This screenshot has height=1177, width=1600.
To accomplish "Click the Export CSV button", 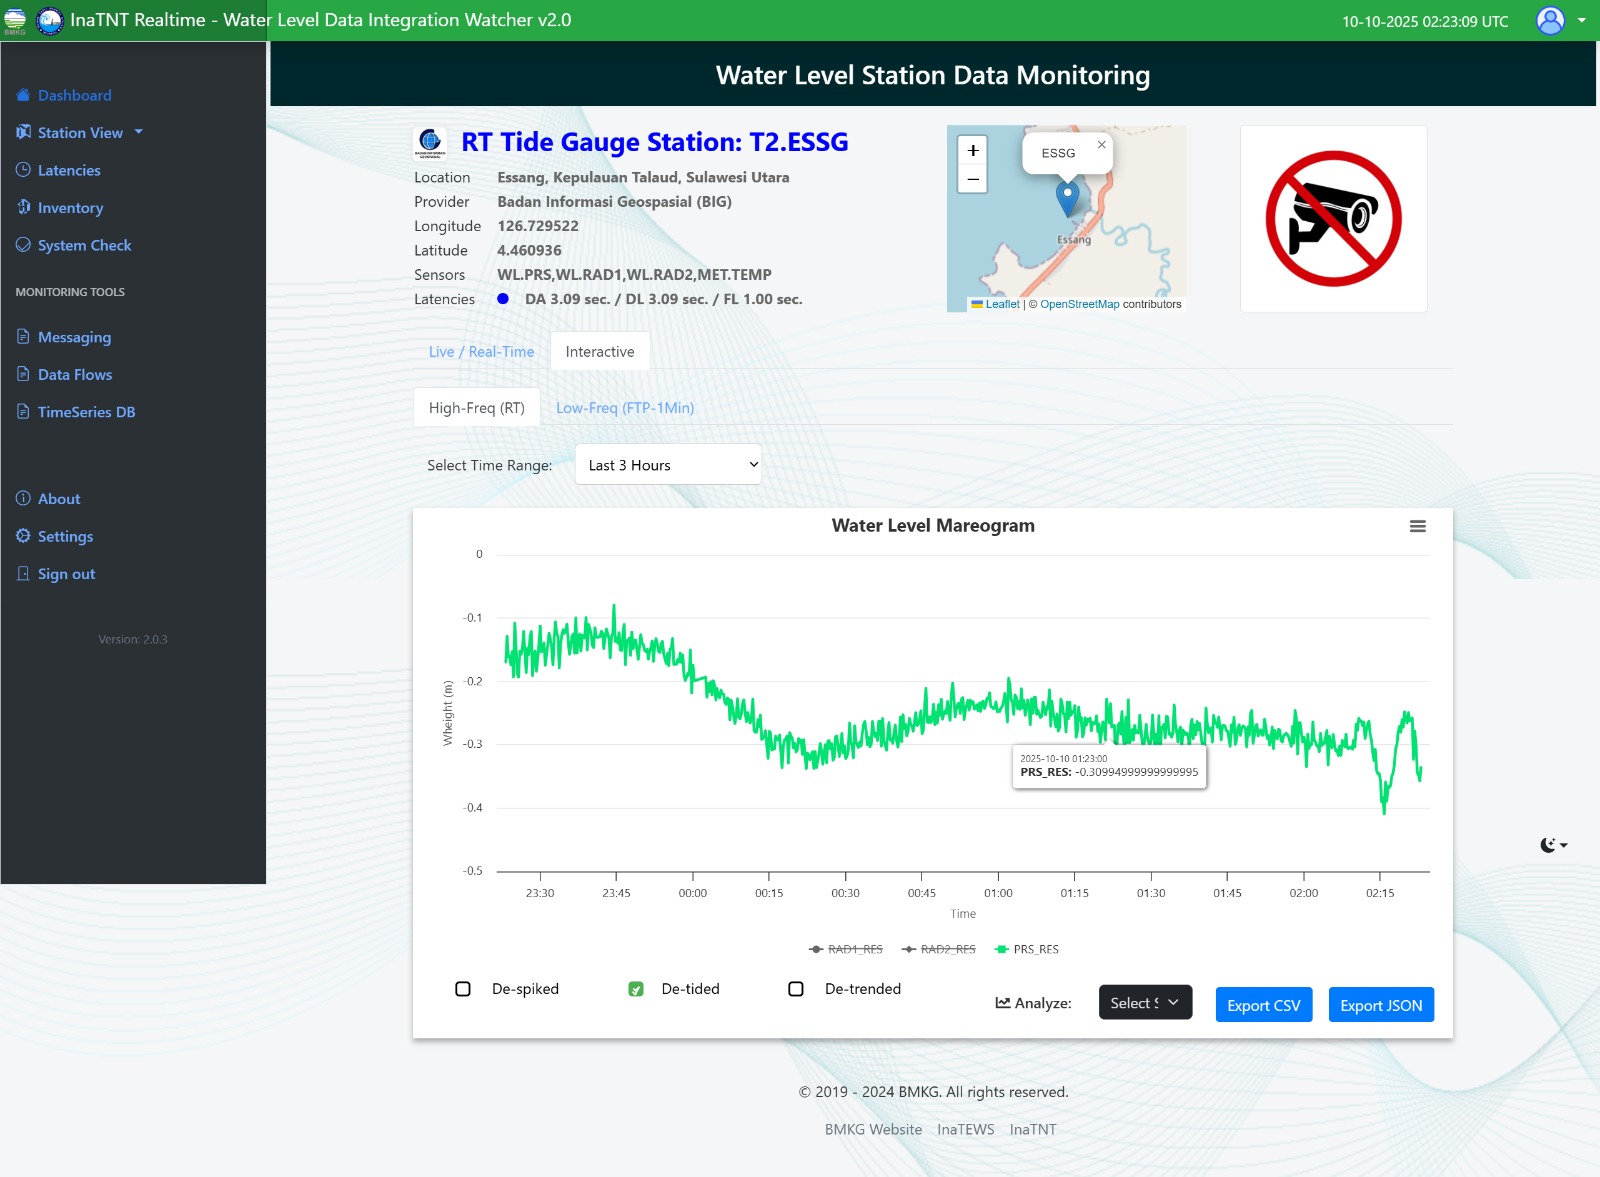I will pyautogui.click(x=1263, y=1005).
